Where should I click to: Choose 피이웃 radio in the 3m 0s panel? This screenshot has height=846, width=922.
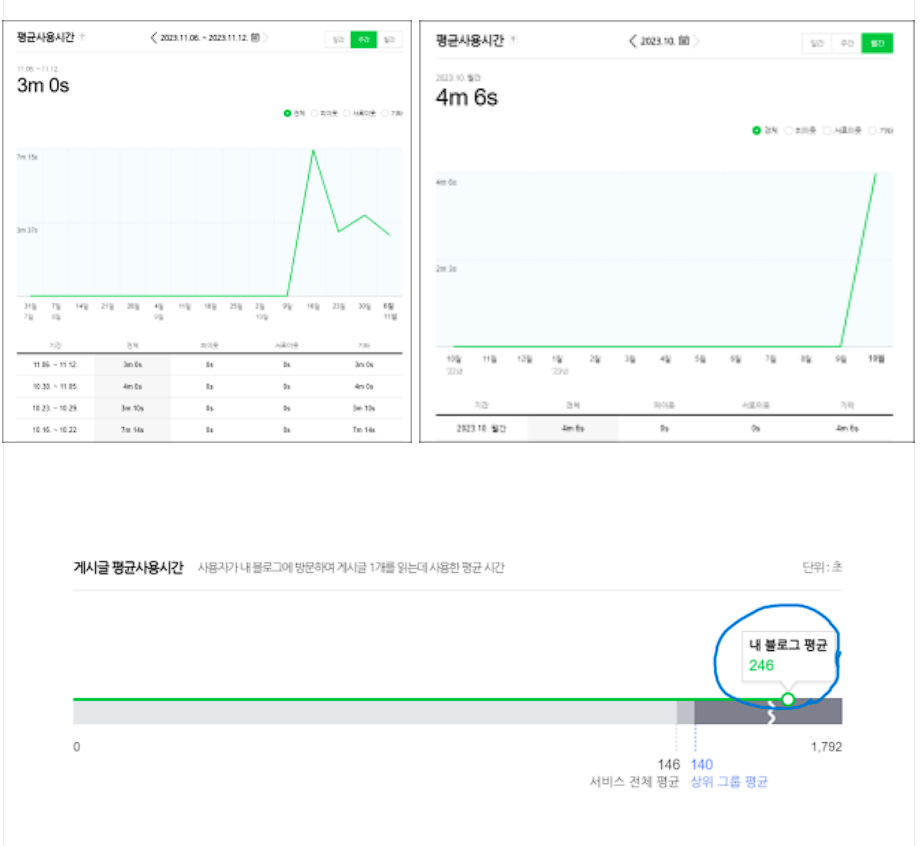click(x=315, y=113)
